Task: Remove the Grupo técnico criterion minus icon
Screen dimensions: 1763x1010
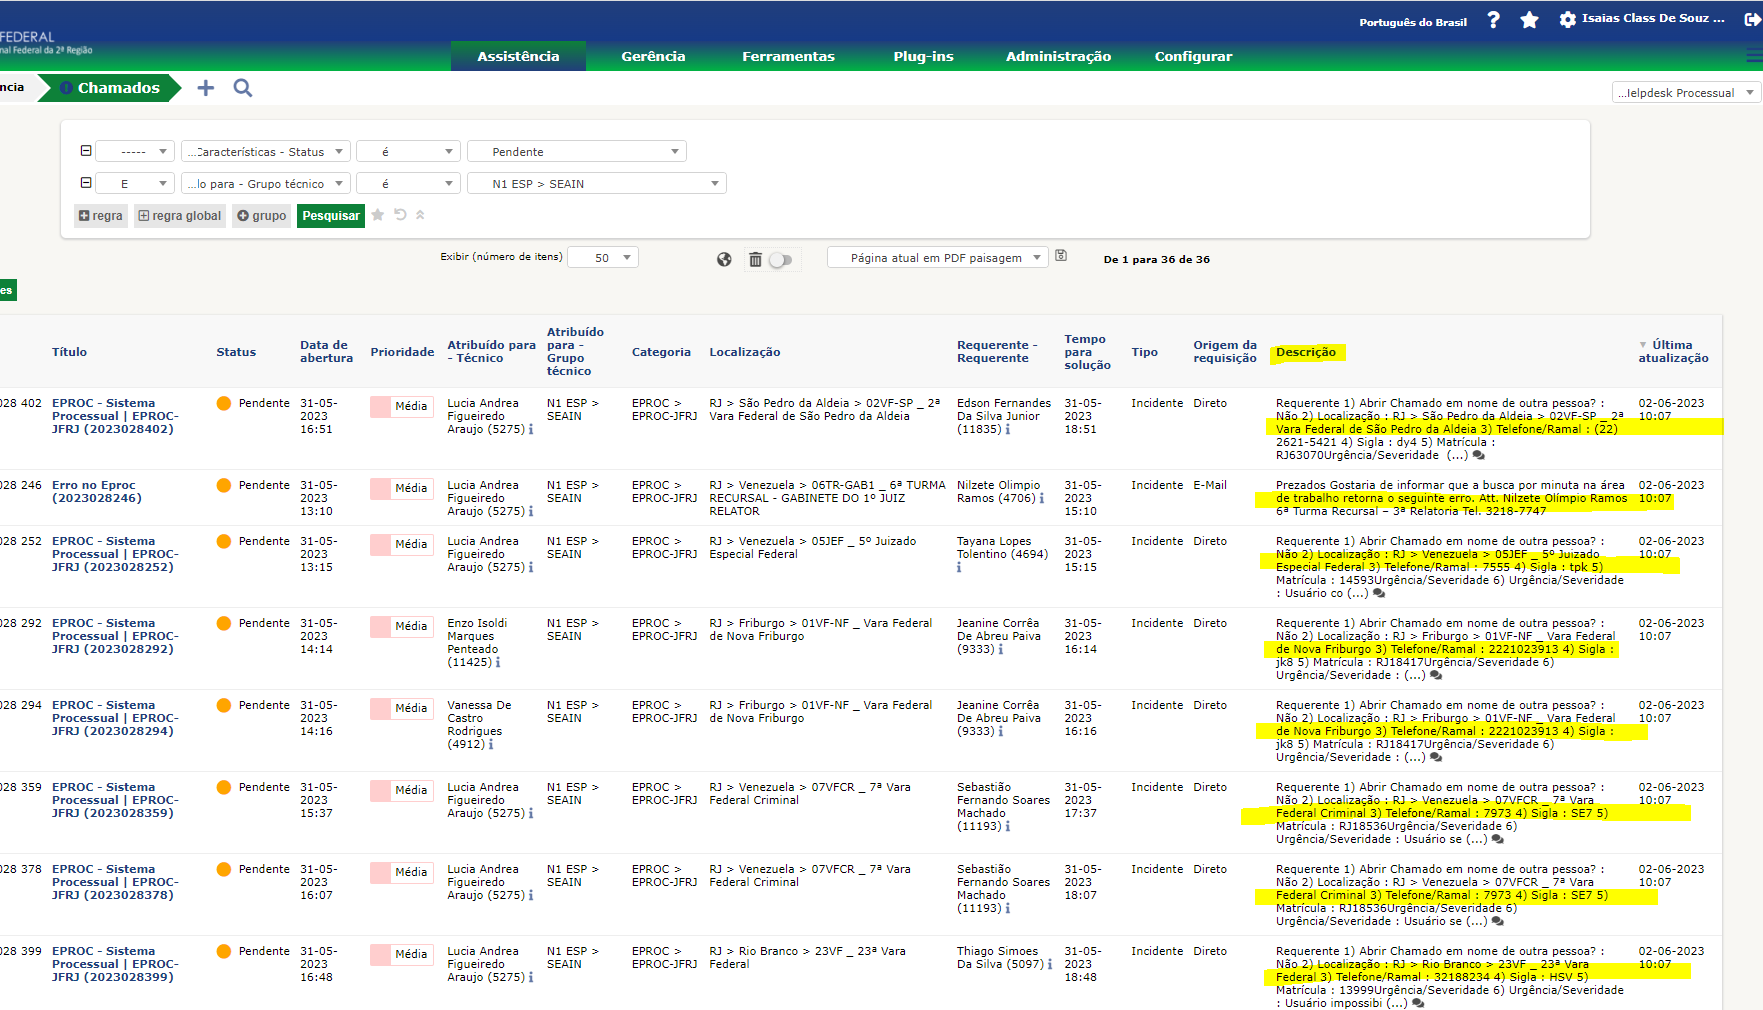Action: pyautogui.click(x=86, y=183)
